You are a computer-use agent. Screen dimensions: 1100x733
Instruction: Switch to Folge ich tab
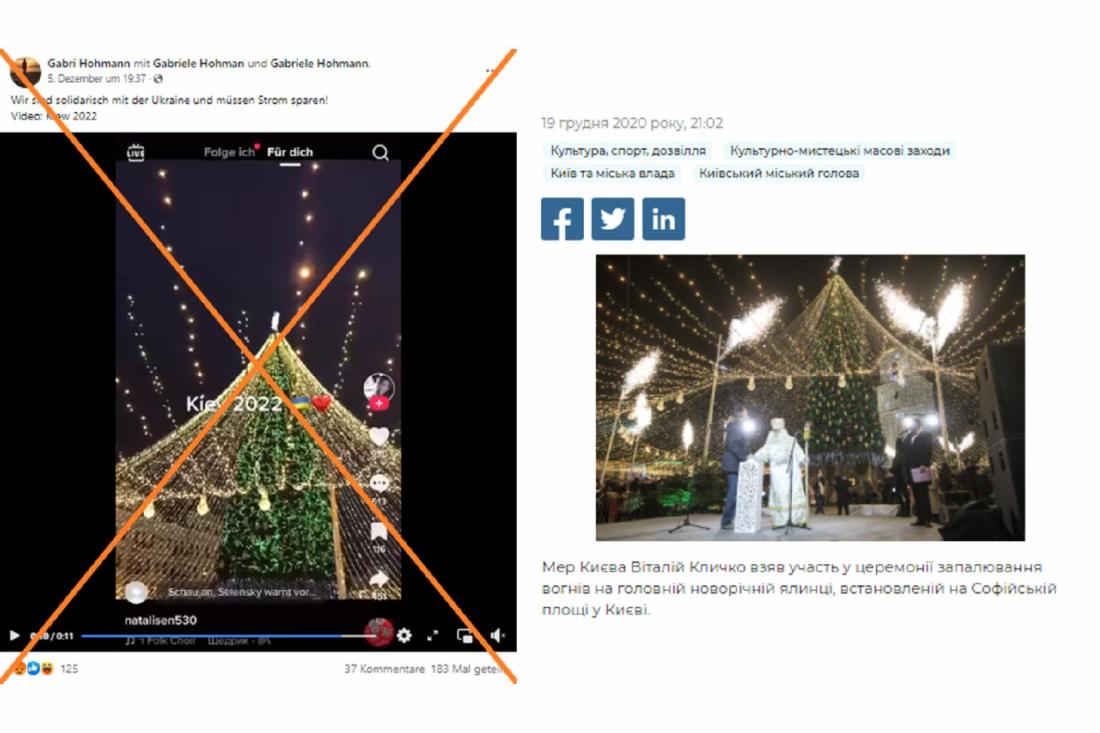click(x=229, y=152)
